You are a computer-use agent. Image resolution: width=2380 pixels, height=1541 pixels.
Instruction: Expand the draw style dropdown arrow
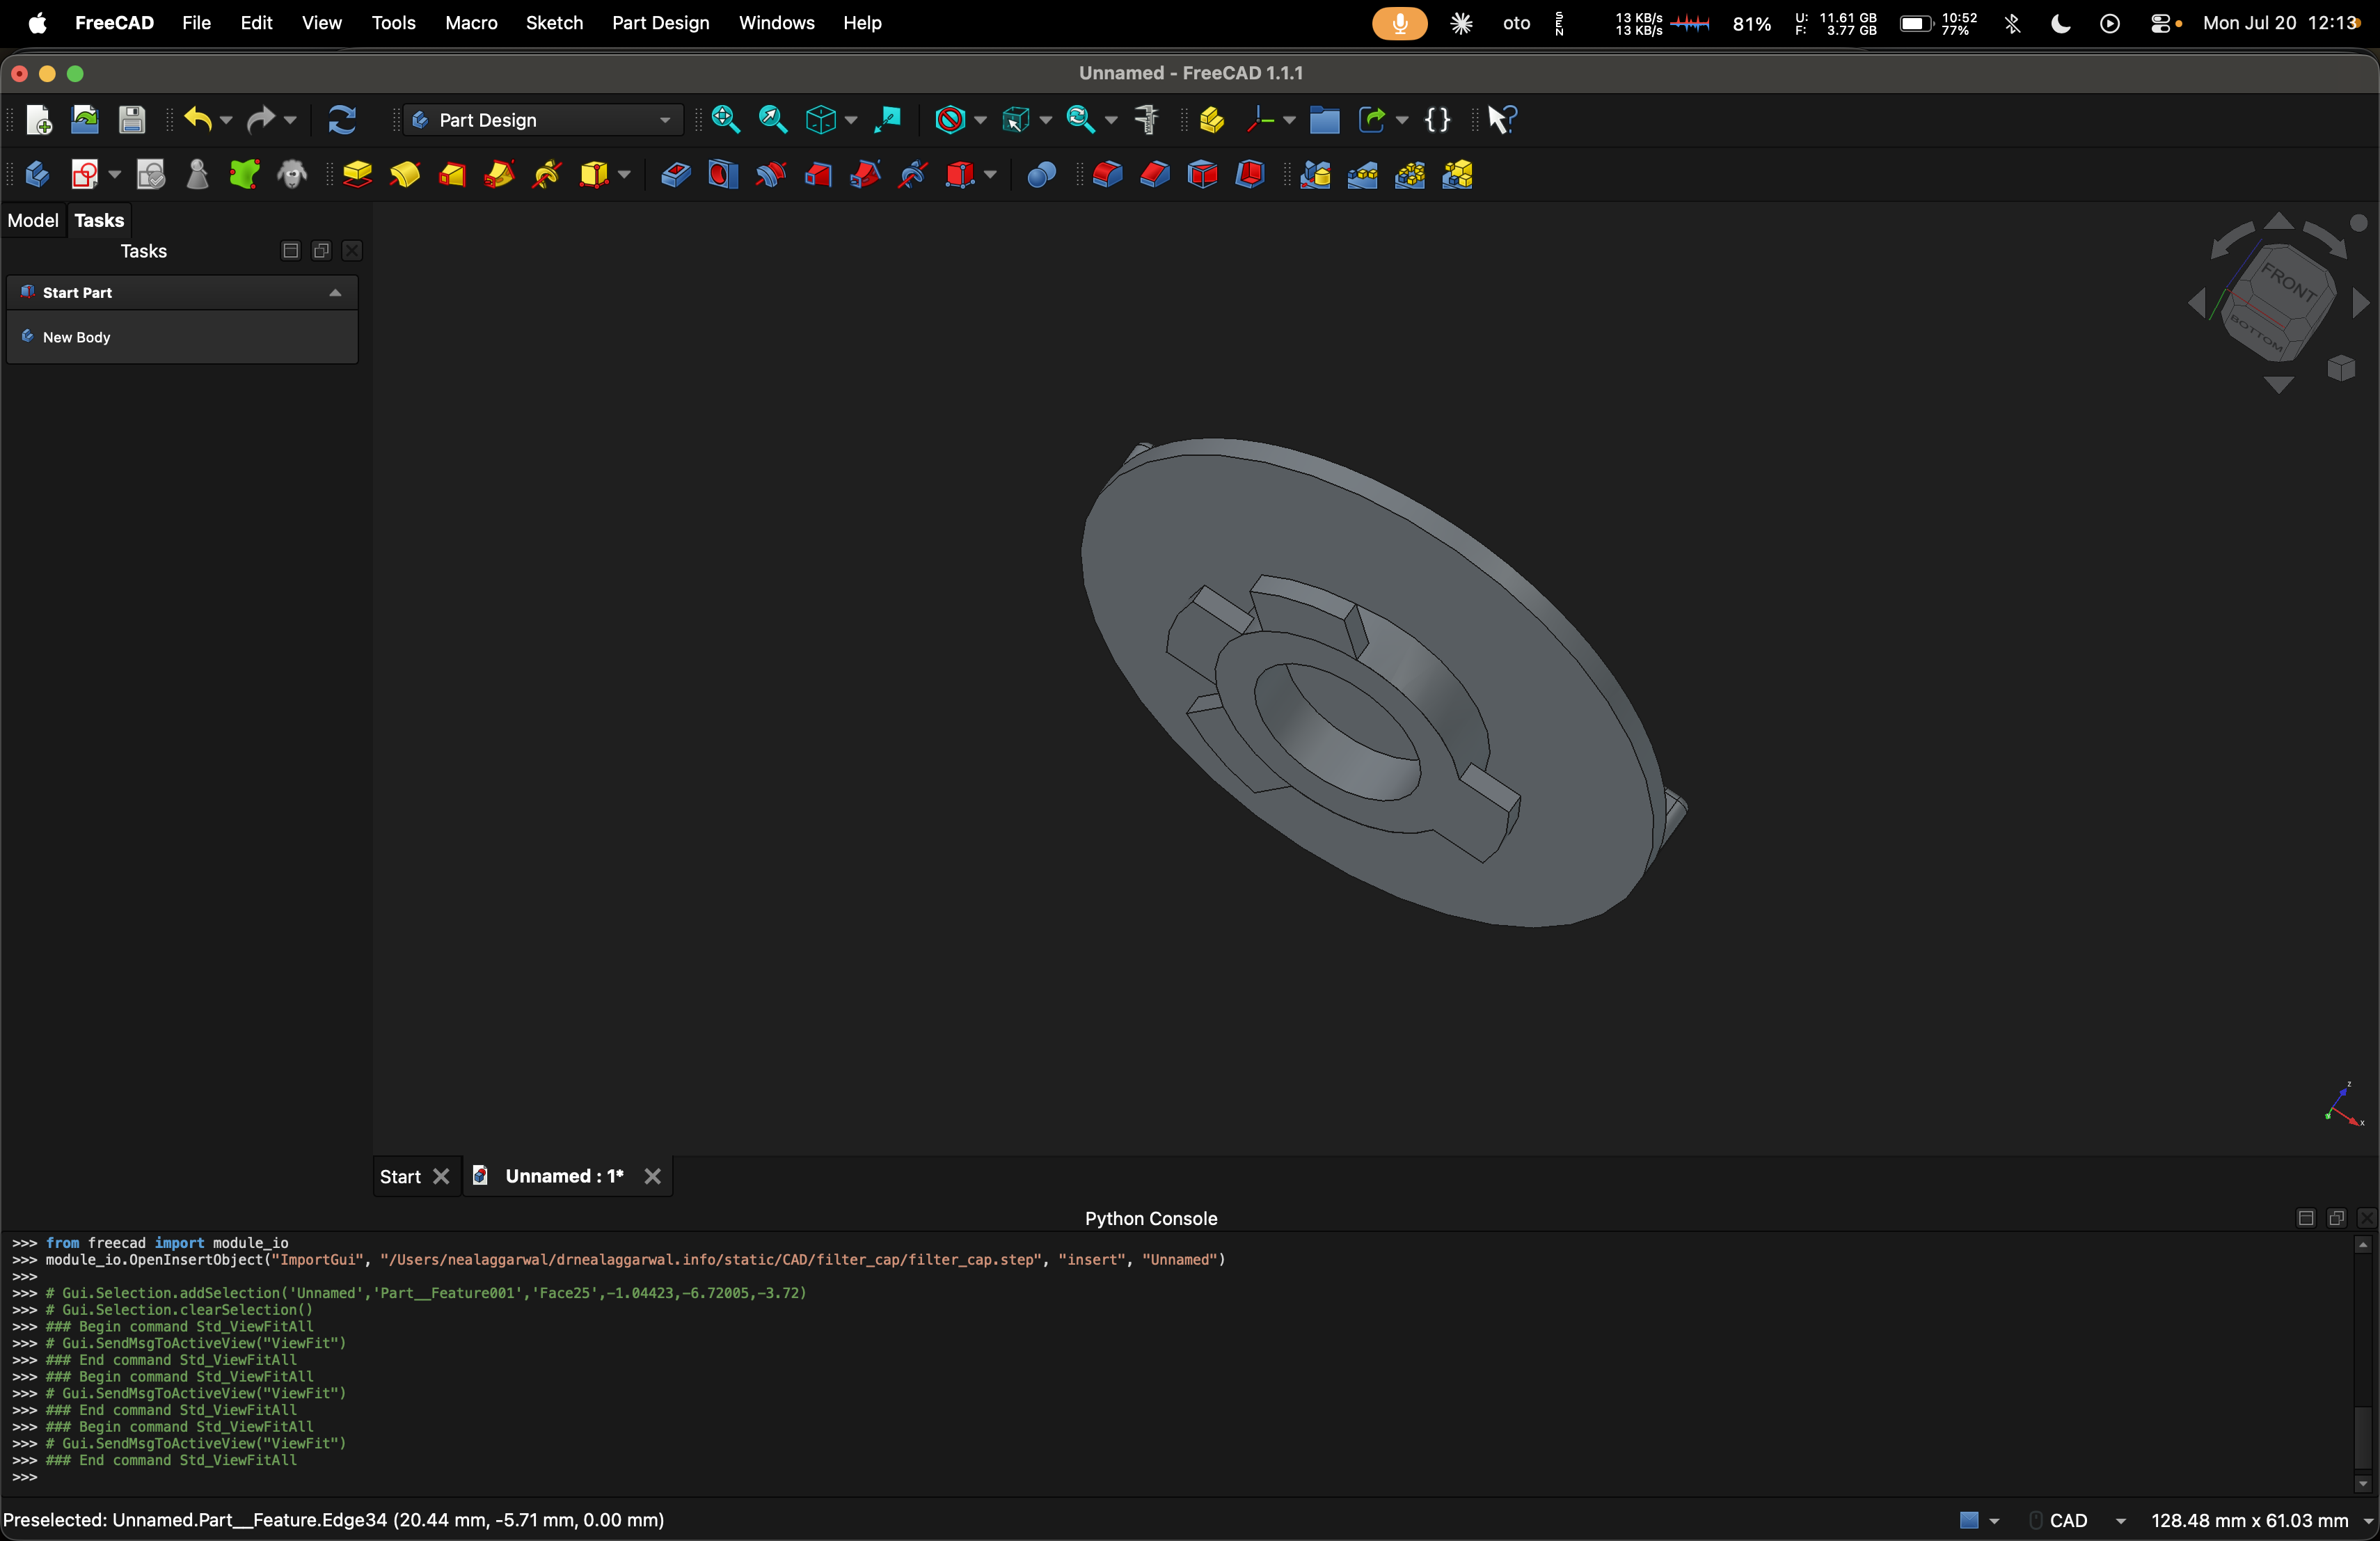[x=981, y=120]
